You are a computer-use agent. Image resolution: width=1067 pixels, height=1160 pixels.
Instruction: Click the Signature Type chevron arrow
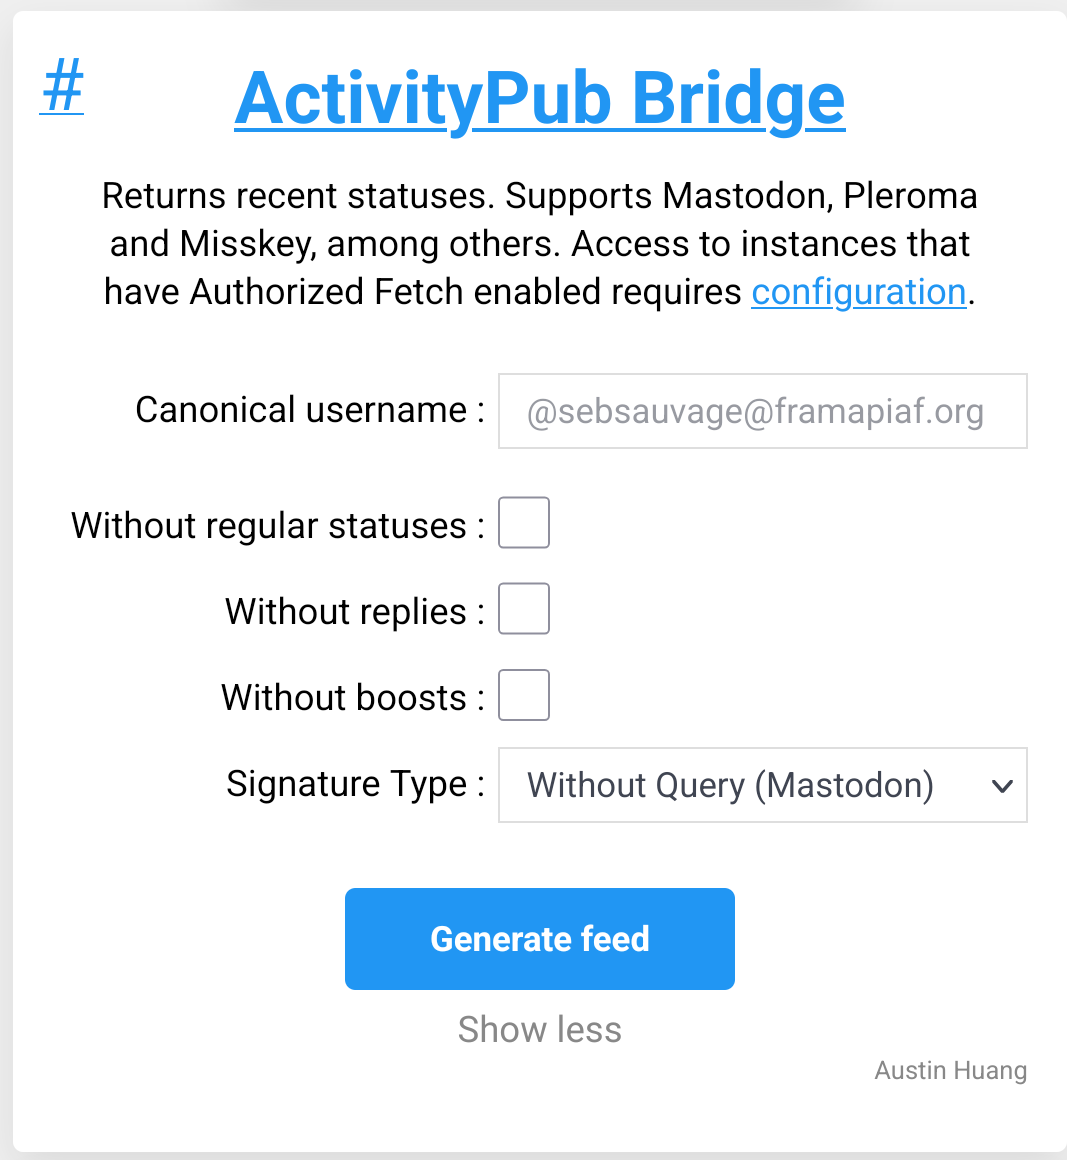pos(1002,786)
